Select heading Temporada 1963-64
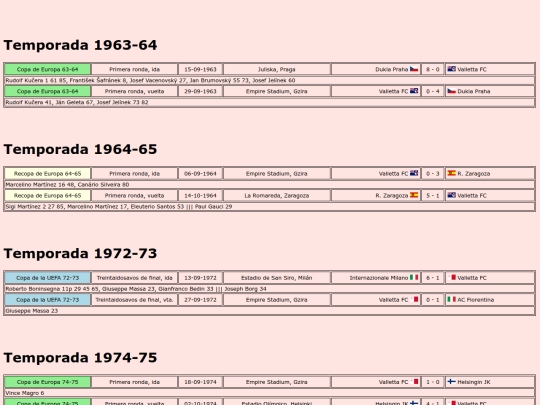Screen dimensions: 540x405 (80, 45)
